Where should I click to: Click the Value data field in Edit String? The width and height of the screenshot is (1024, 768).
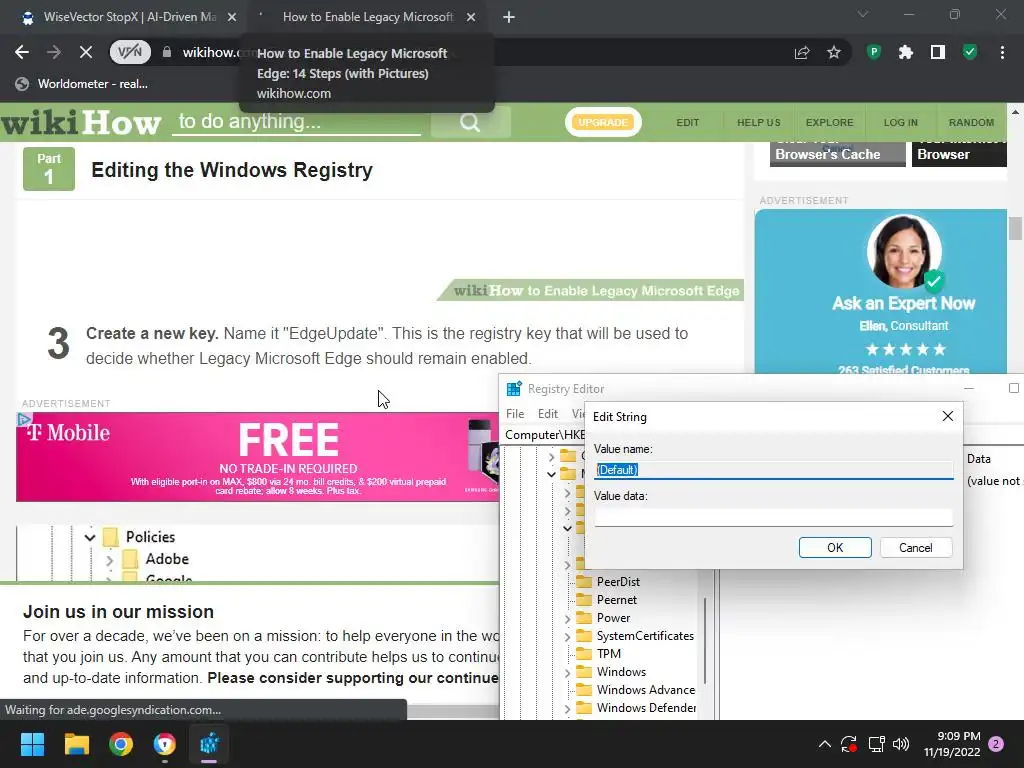773,517
